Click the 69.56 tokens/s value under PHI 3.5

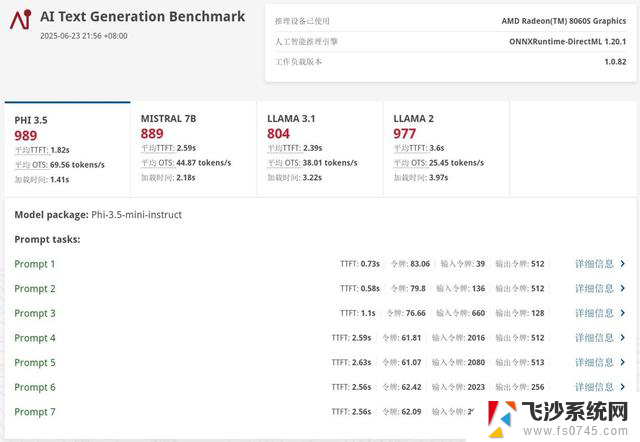[77, 165]
